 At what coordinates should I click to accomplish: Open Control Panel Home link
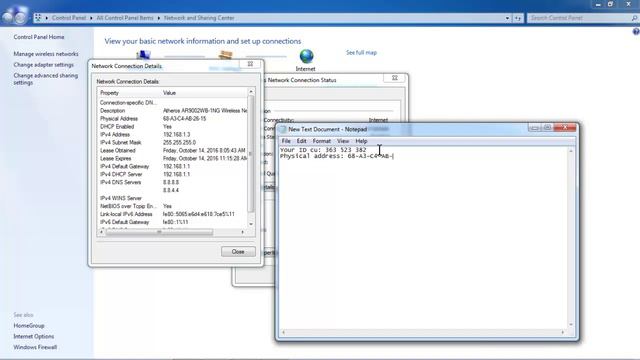pos(39,37)
